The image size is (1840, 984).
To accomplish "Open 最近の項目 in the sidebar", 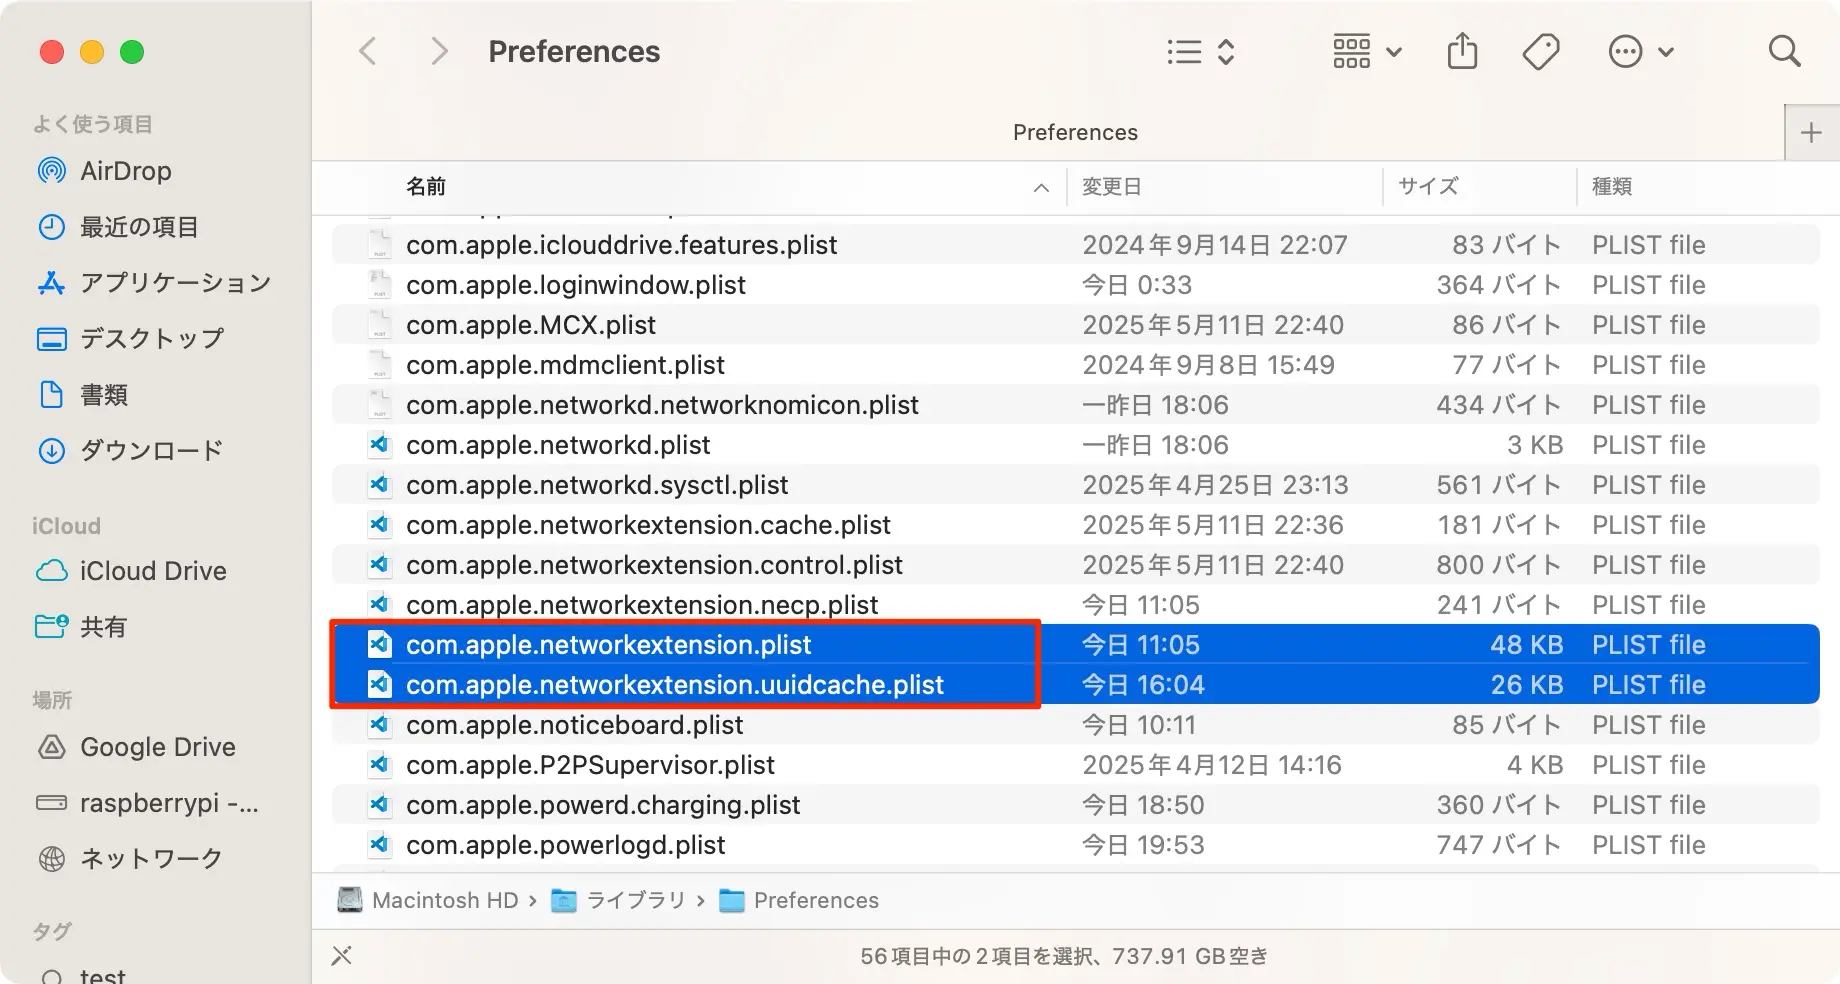I will [139, 227].
